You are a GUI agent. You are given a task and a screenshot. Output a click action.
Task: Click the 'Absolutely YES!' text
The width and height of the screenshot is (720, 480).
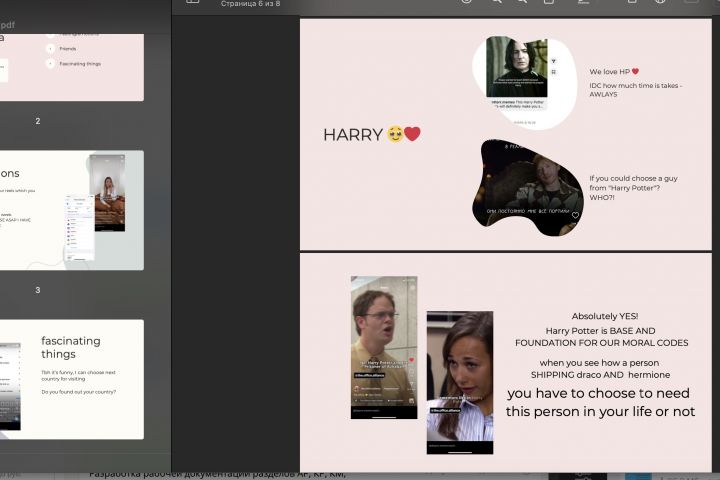(605, 316)
